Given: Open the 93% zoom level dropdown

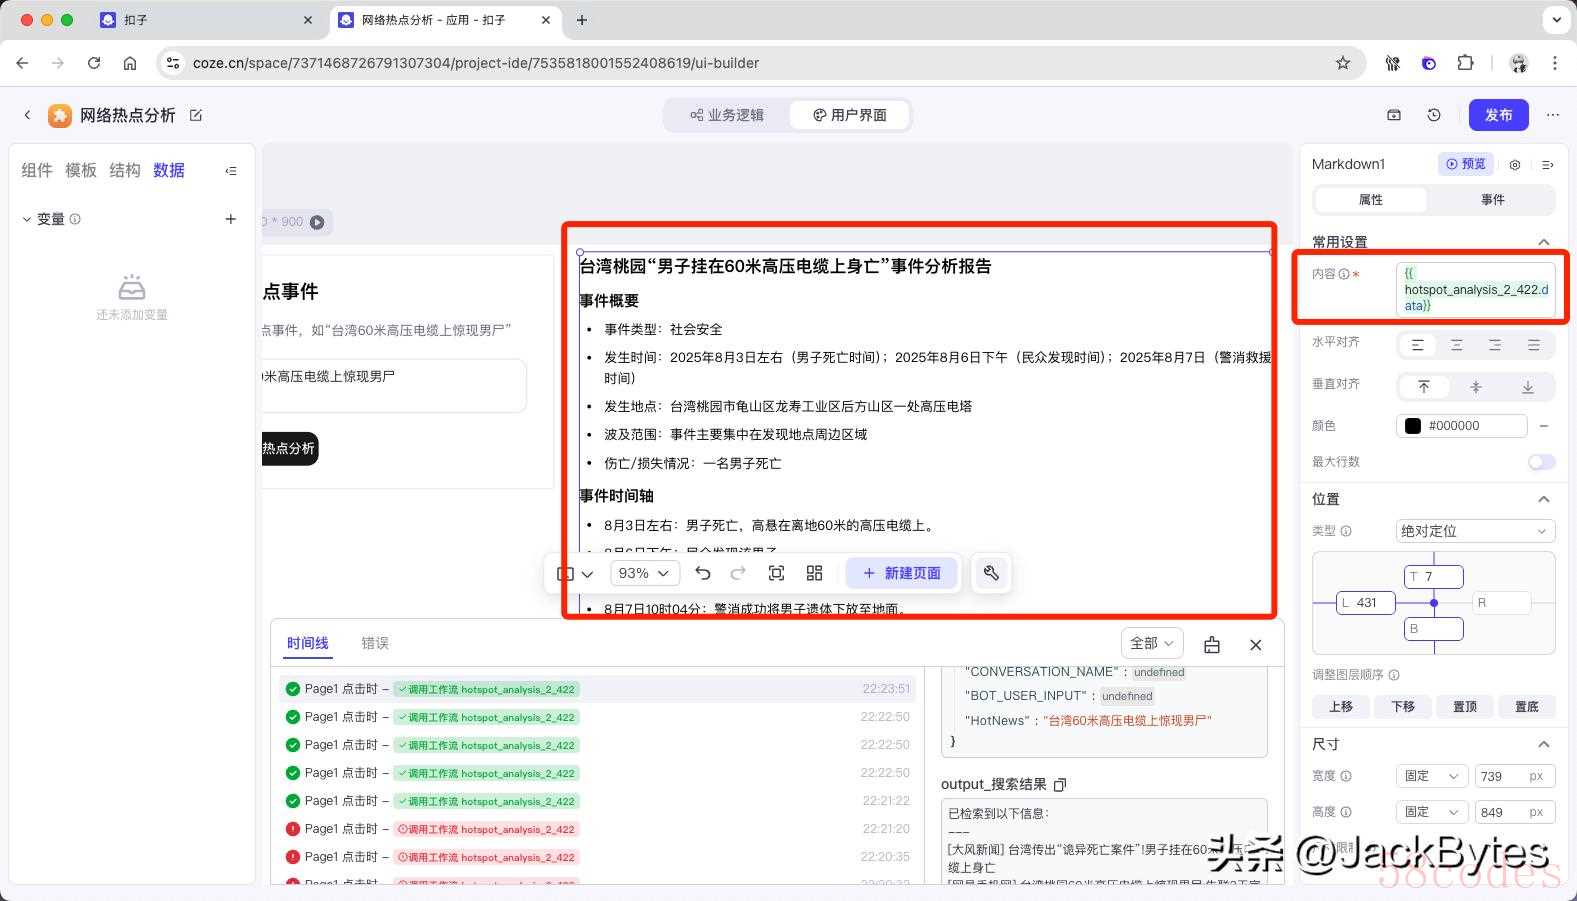Looking at the screenshot, I should [643, 573].
